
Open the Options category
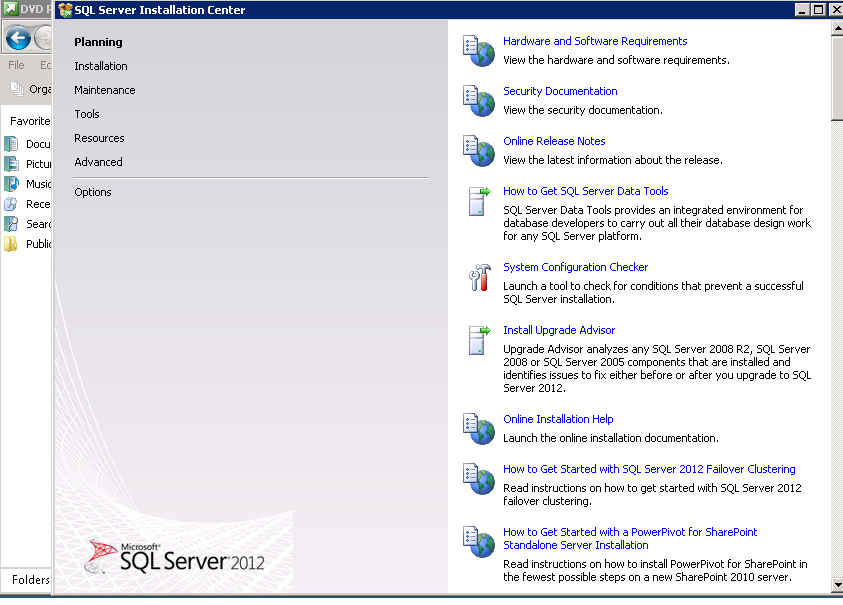(x=93, y=192)
